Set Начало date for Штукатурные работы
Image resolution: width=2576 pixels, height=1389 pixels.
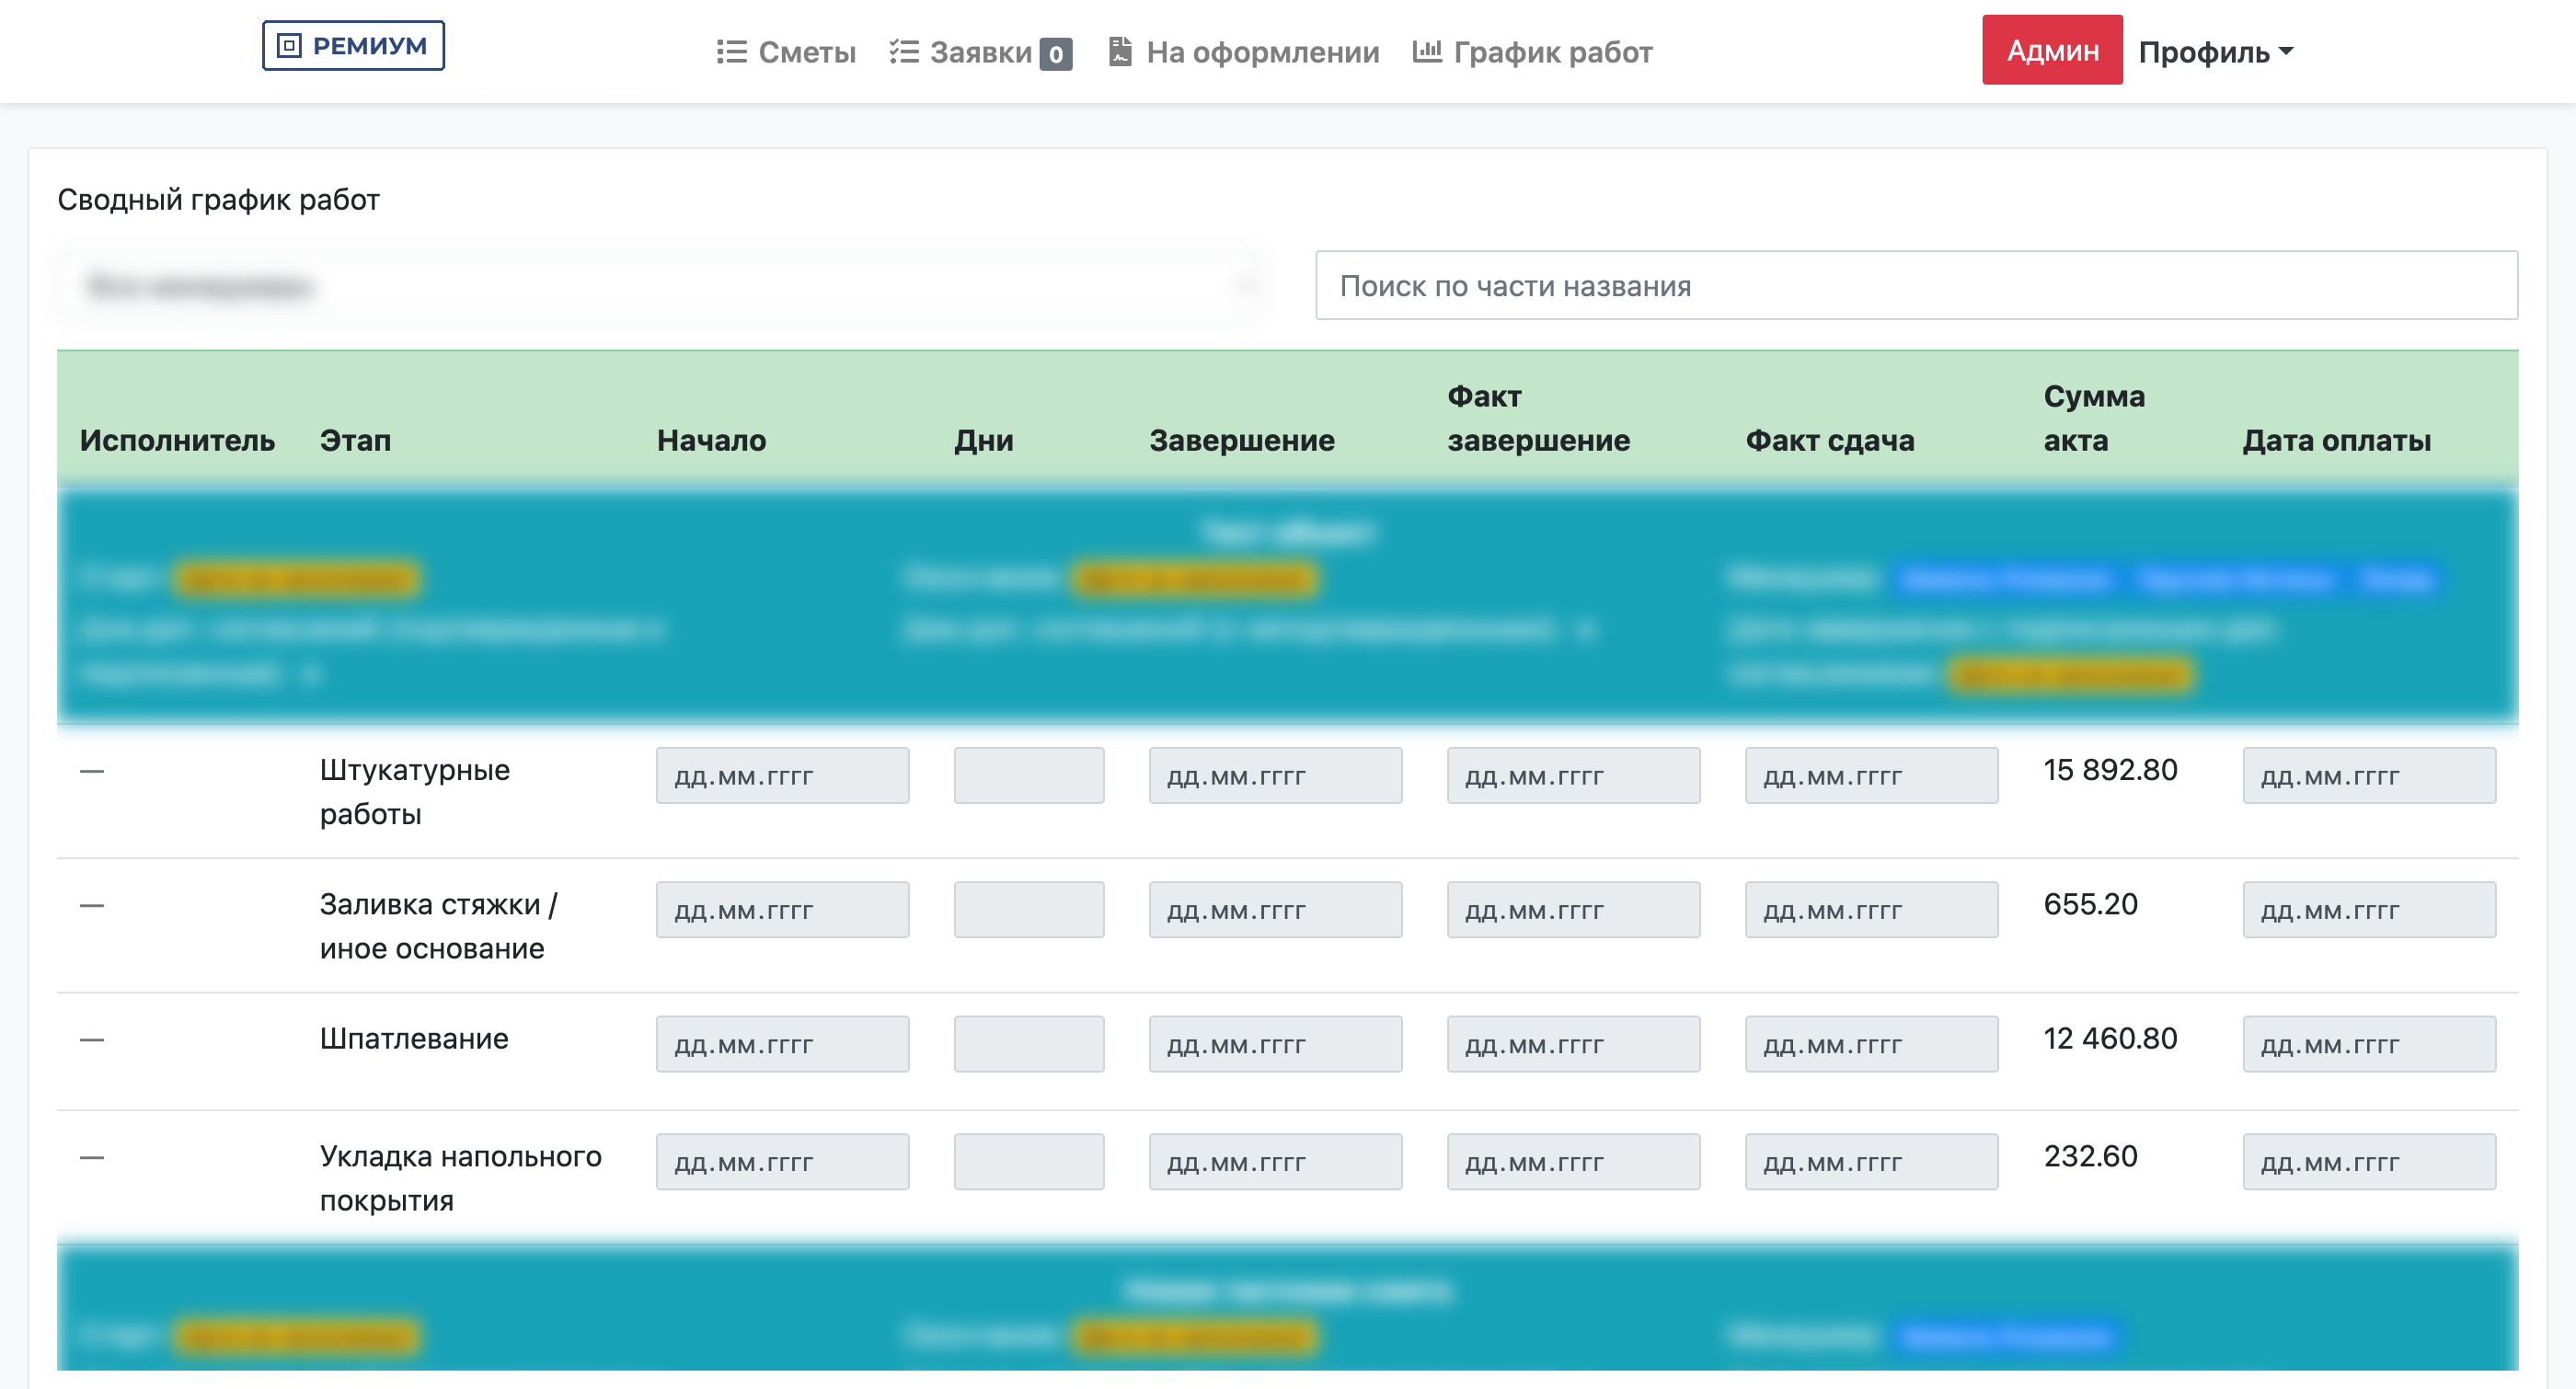coord(782,775)
